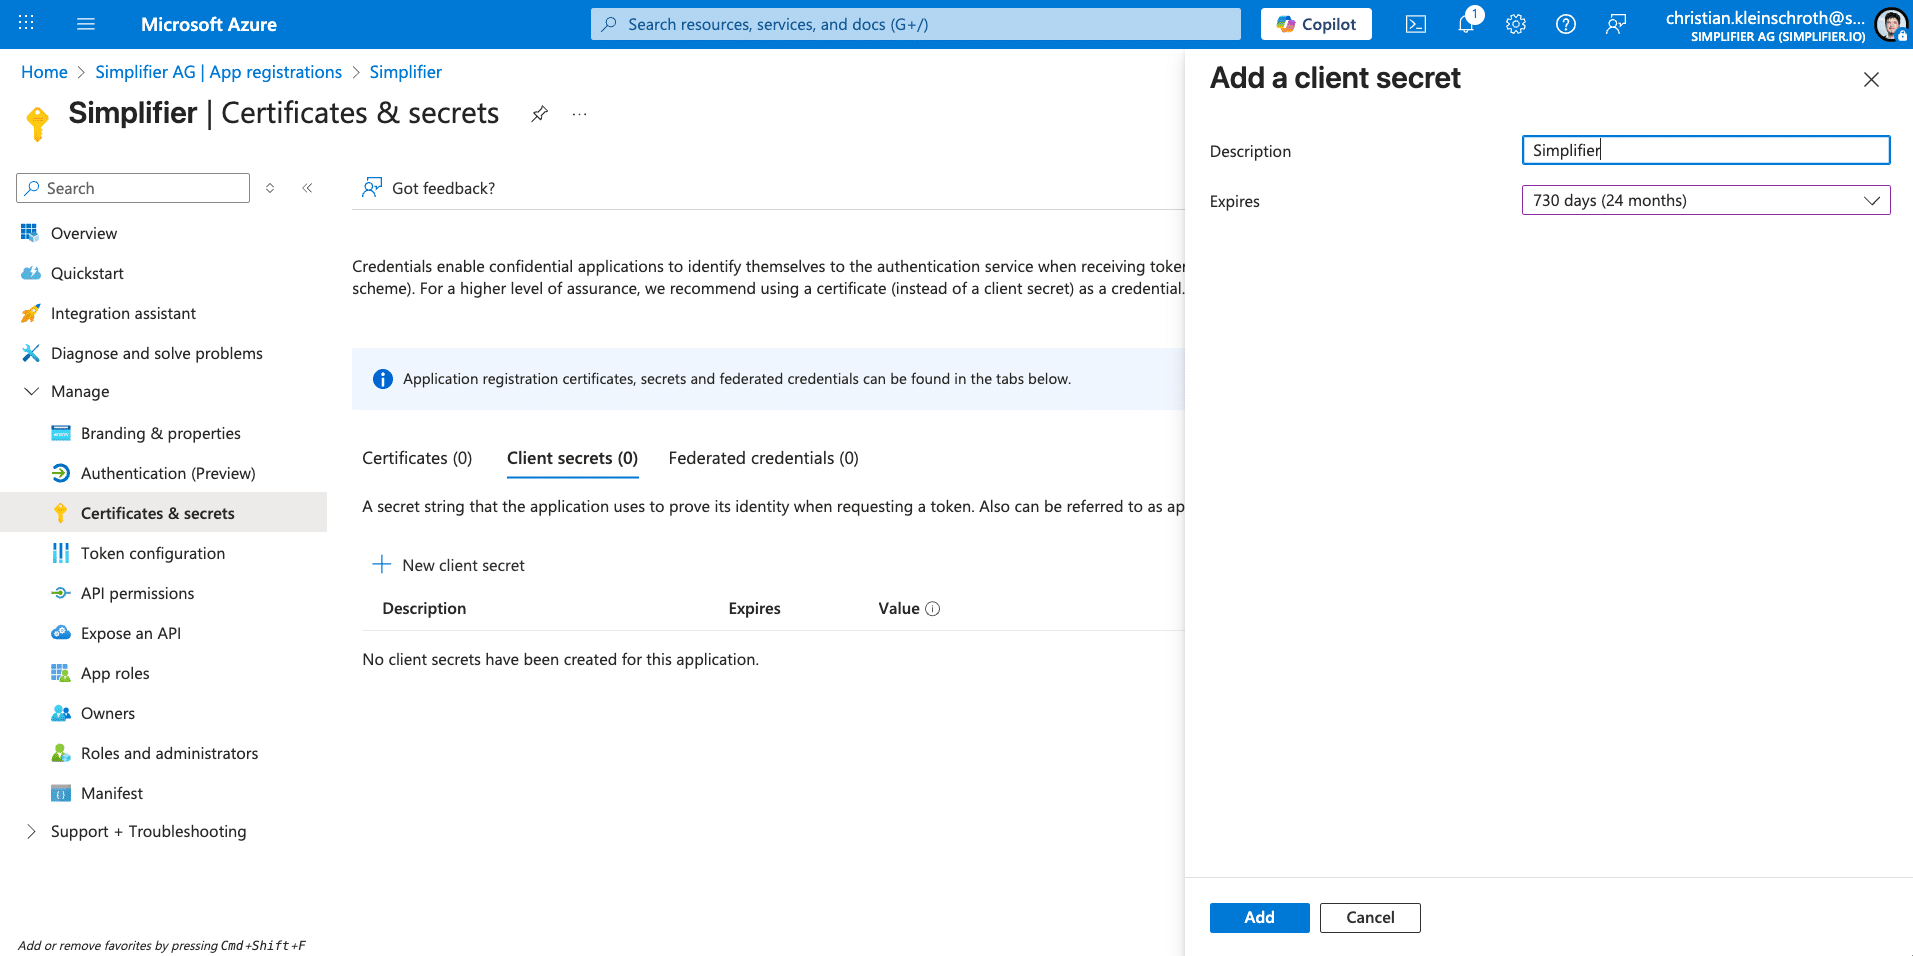
Task: Switch to Federated credentials (0) tab
Action: coord(763,458)
